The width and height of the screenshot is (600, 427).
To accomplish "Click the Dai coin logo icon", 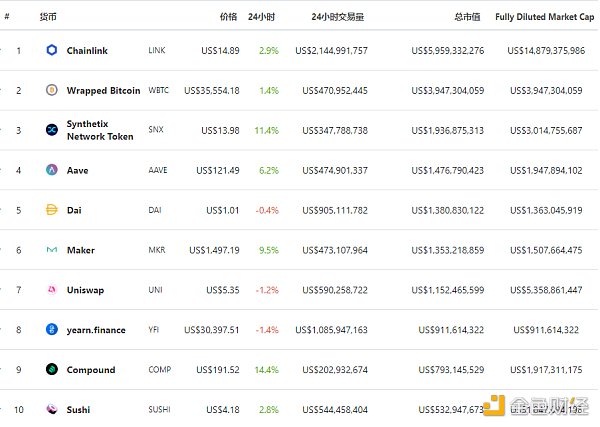I will click(52, 210).
